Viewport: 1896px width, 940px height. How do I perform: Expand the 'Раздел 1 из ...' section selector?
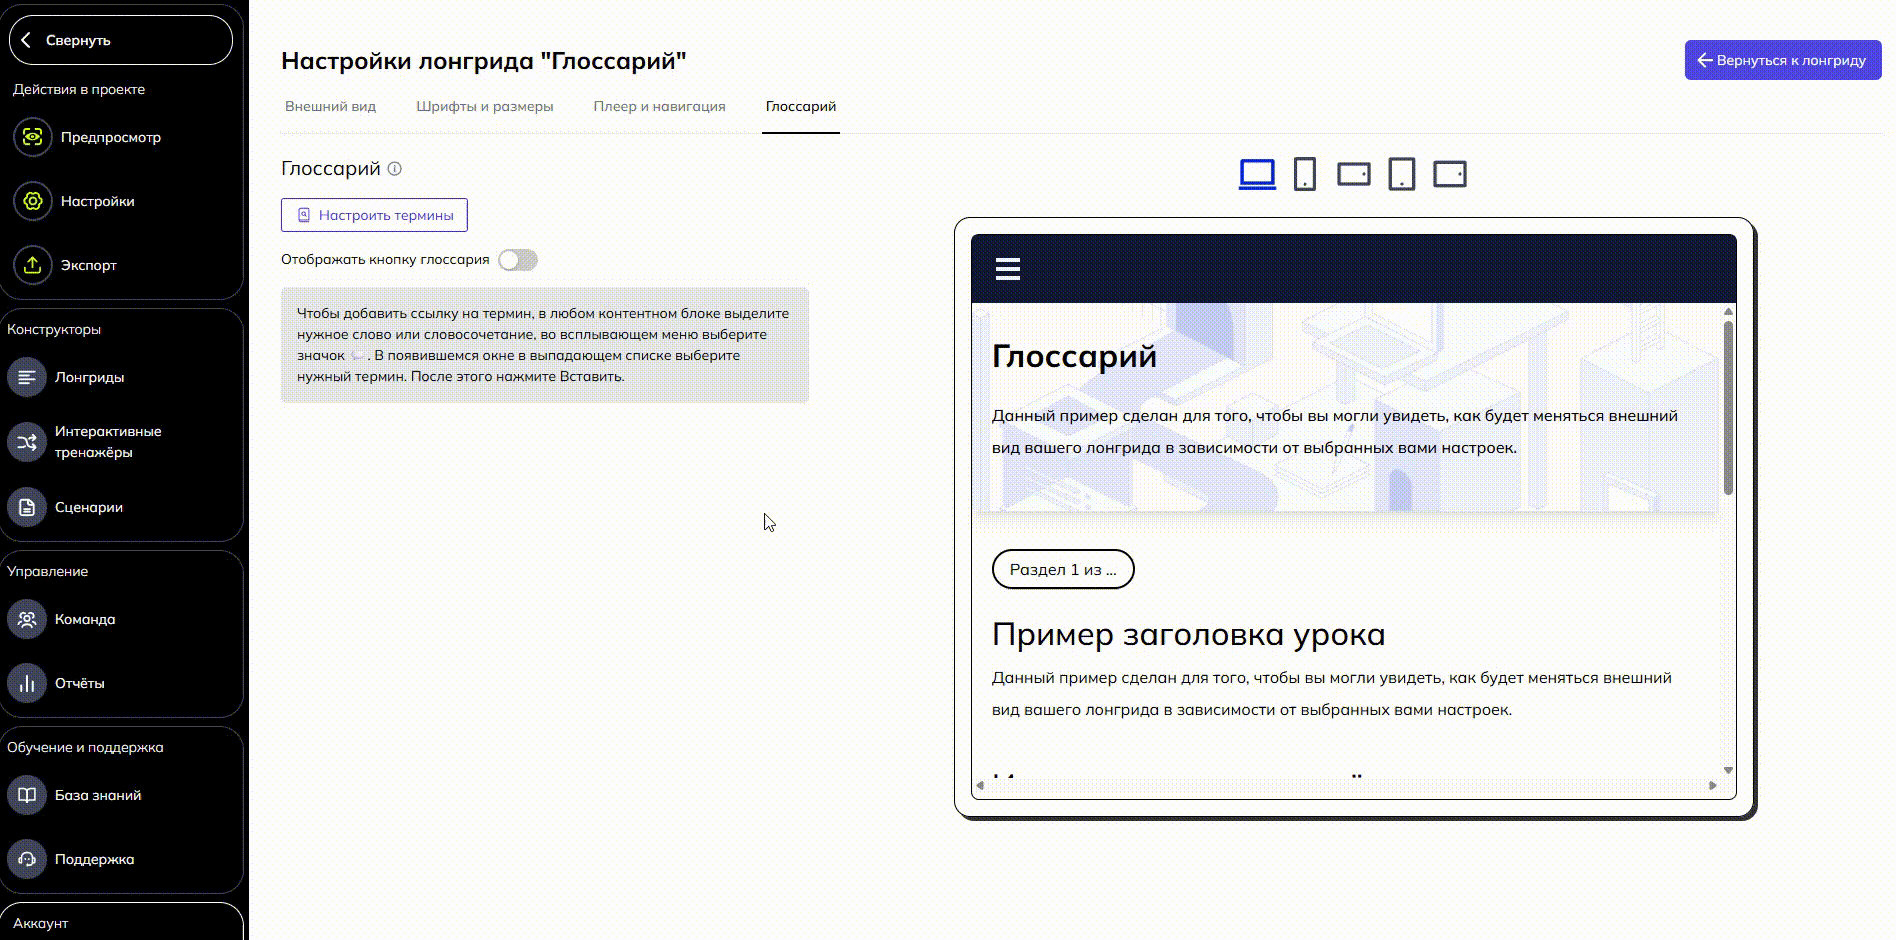[x=1062, y=569]
